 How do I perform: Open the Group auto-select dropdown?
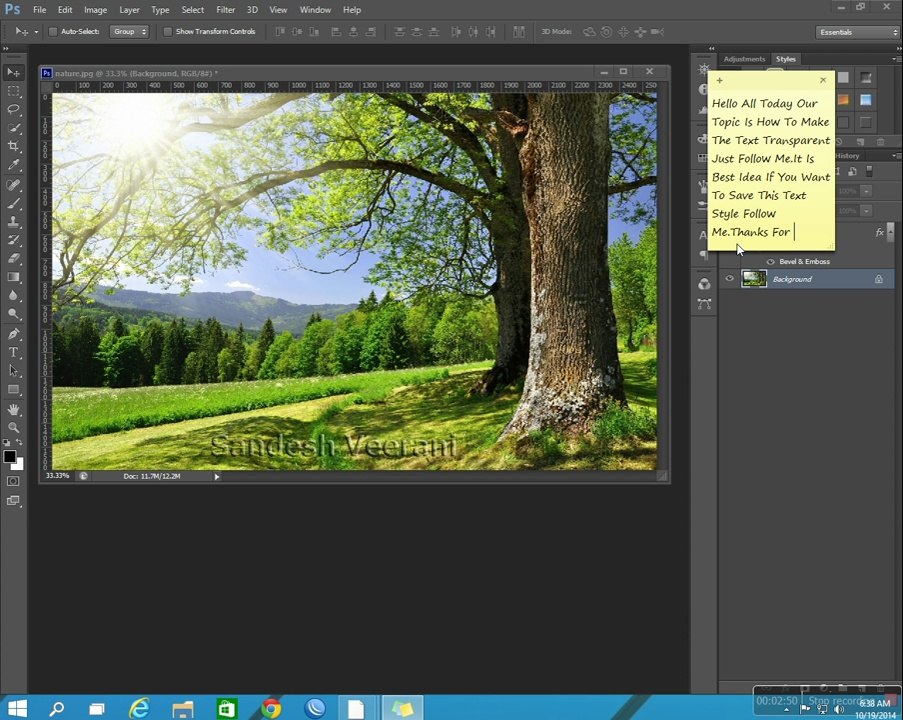129,32
